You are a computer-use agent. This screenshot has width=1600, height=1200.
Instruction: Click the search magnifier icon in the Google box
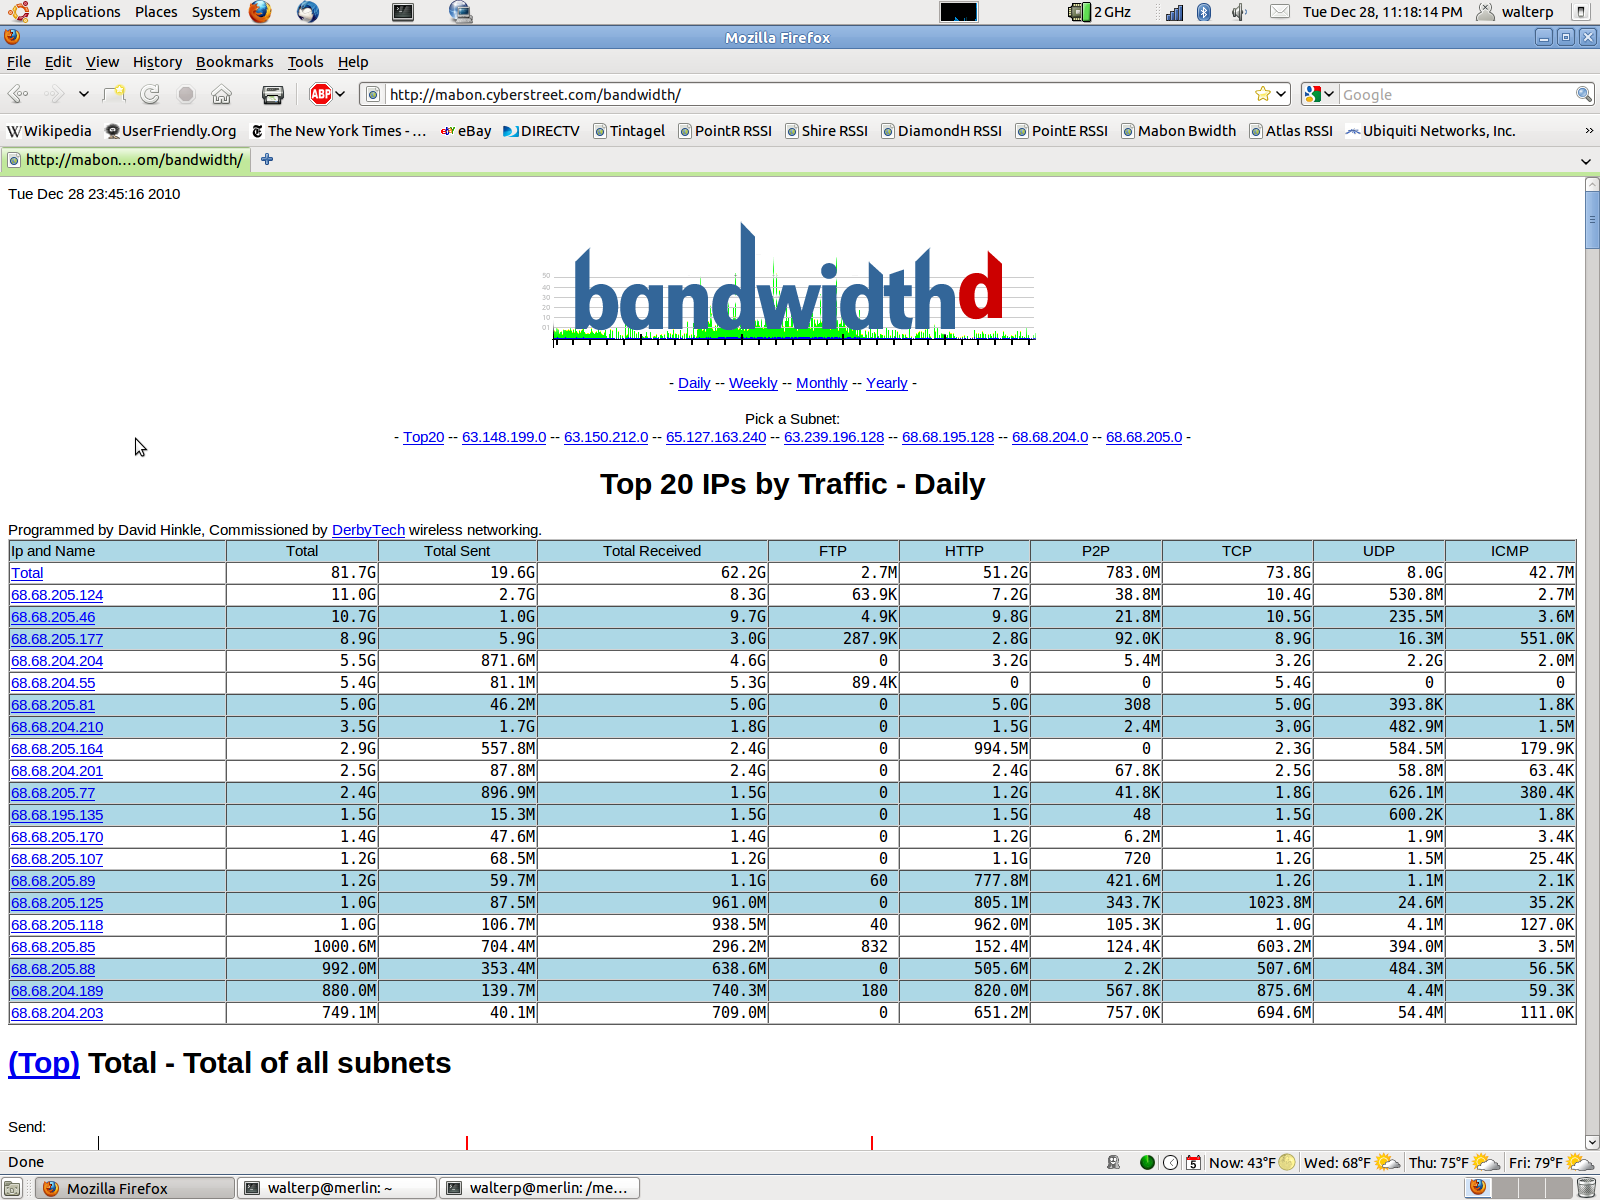coord(1583,94)
